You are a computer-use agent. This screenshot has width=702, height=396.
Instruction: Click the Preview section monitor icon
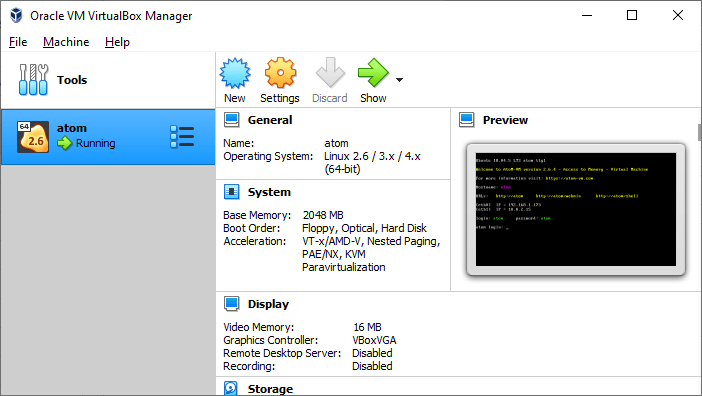pyautogui.click(x=467, y=120)
